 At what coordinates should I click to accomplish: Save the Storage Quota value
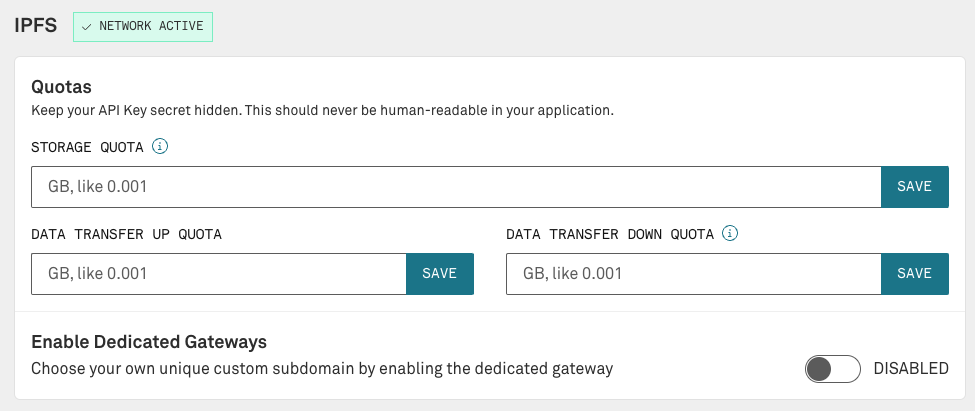pyautogui.click(x=915, y=187)
